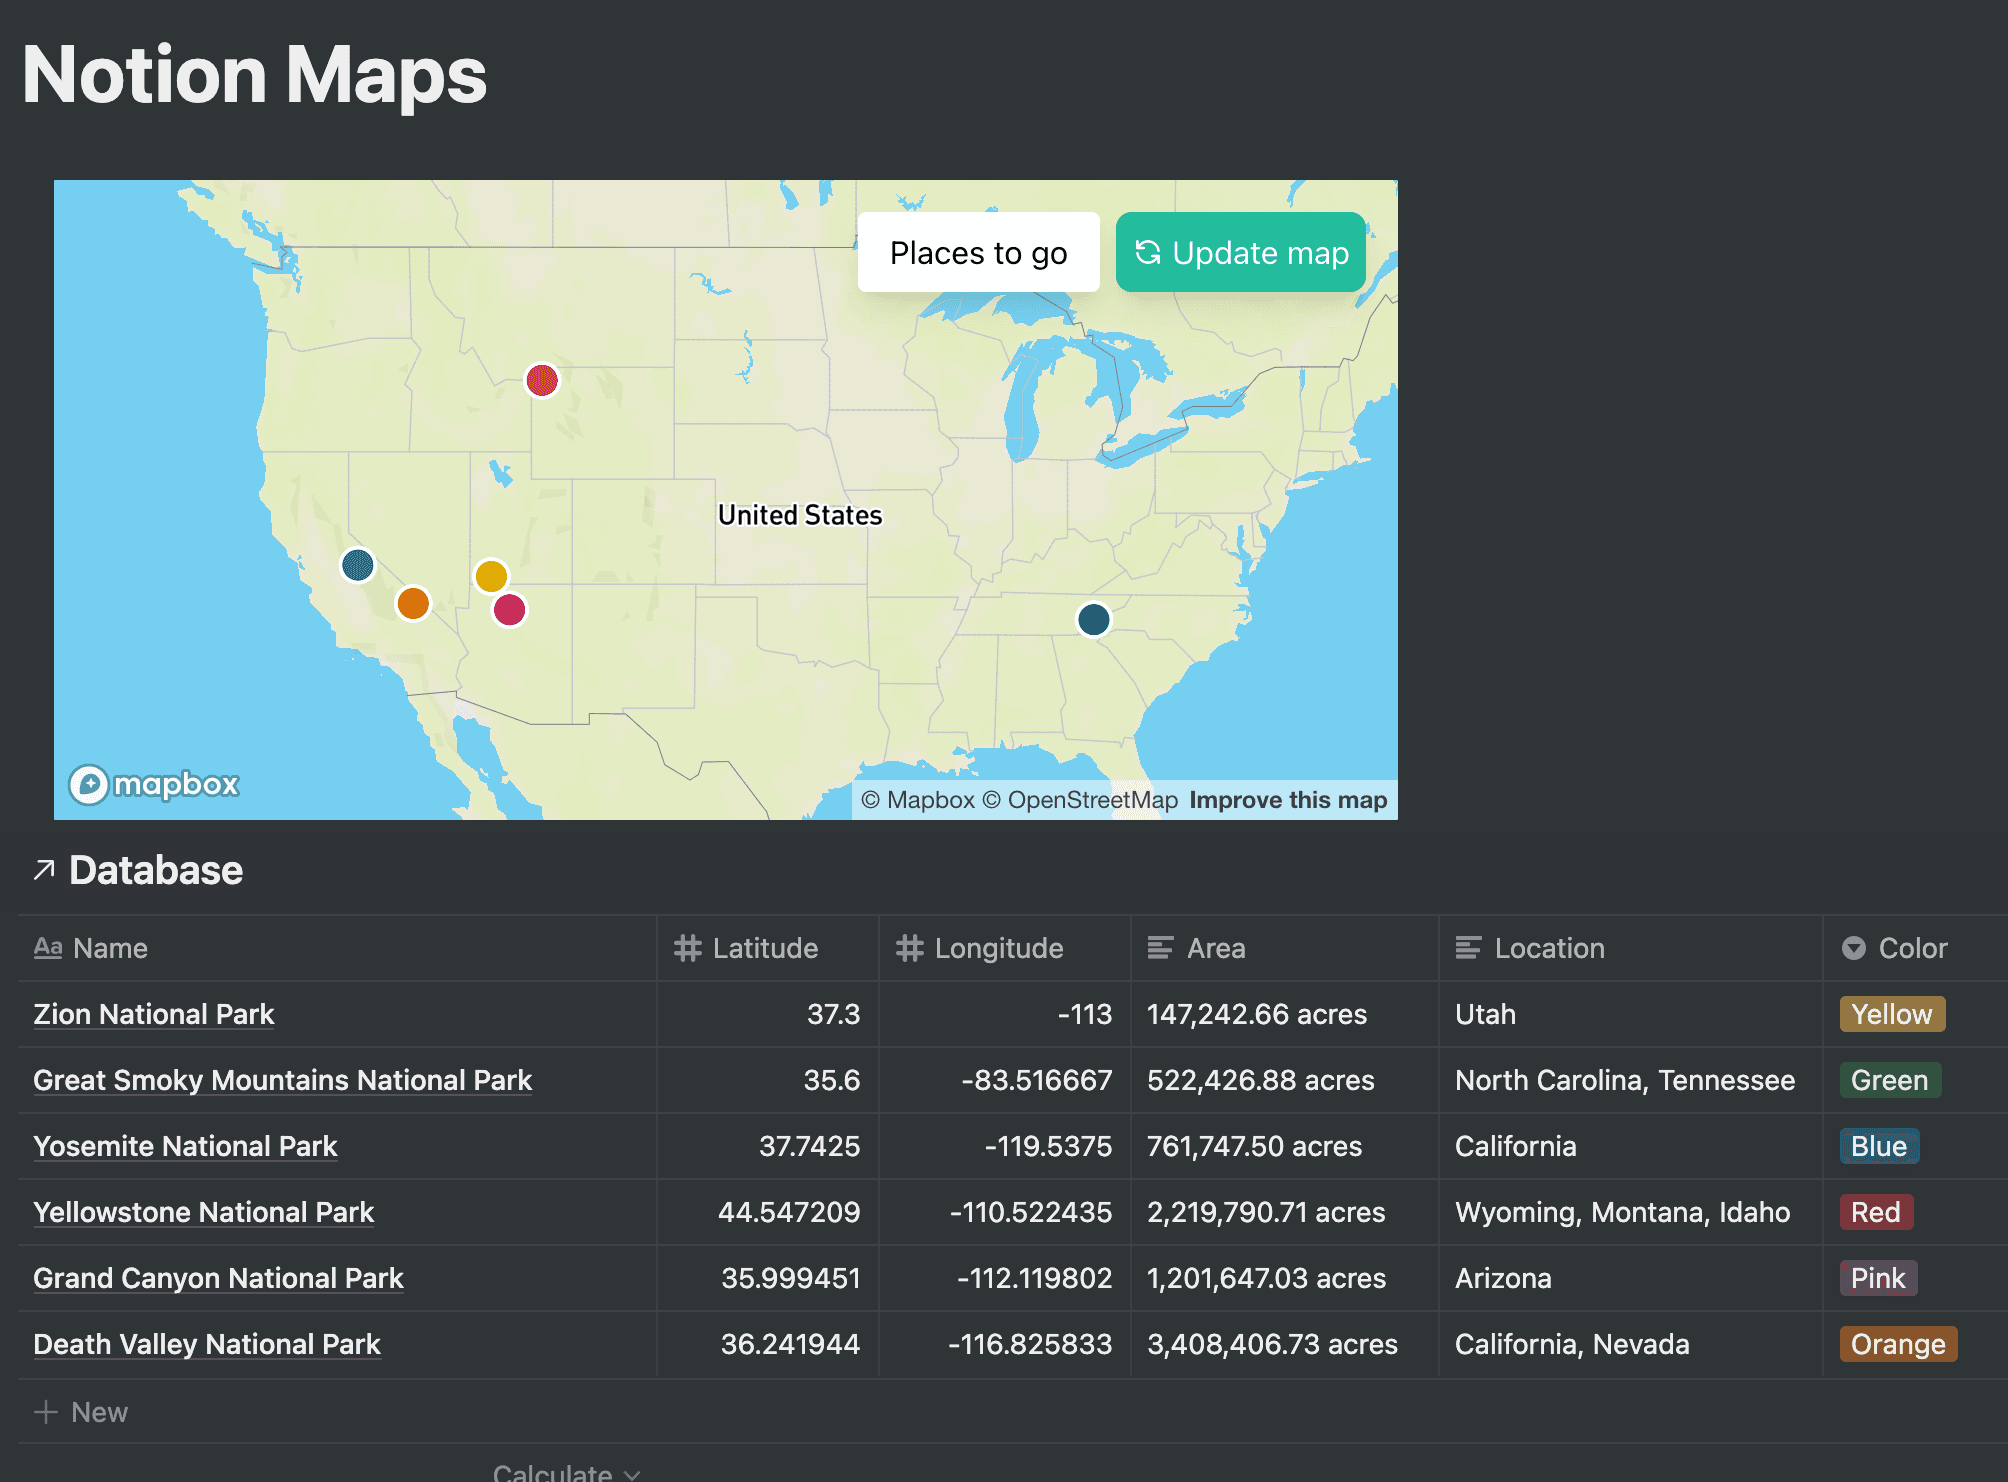Viewport: 2008px width, 1482px height.
Task: Click the Great Smoky Mountains map marker
Action: click(1094, 619)
